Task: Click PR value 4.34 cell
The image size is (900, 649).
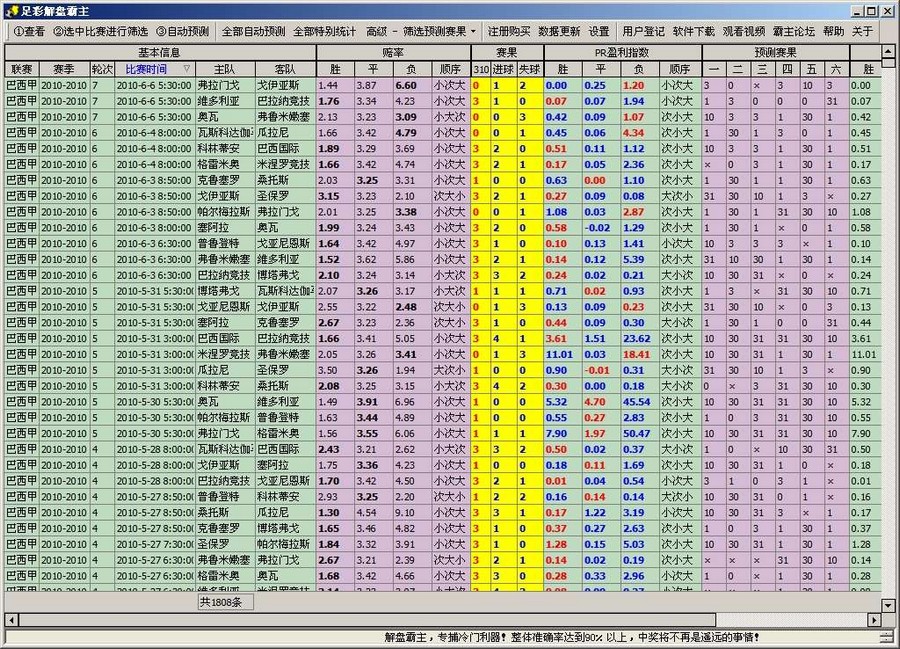Action: [x=638, y=133]
